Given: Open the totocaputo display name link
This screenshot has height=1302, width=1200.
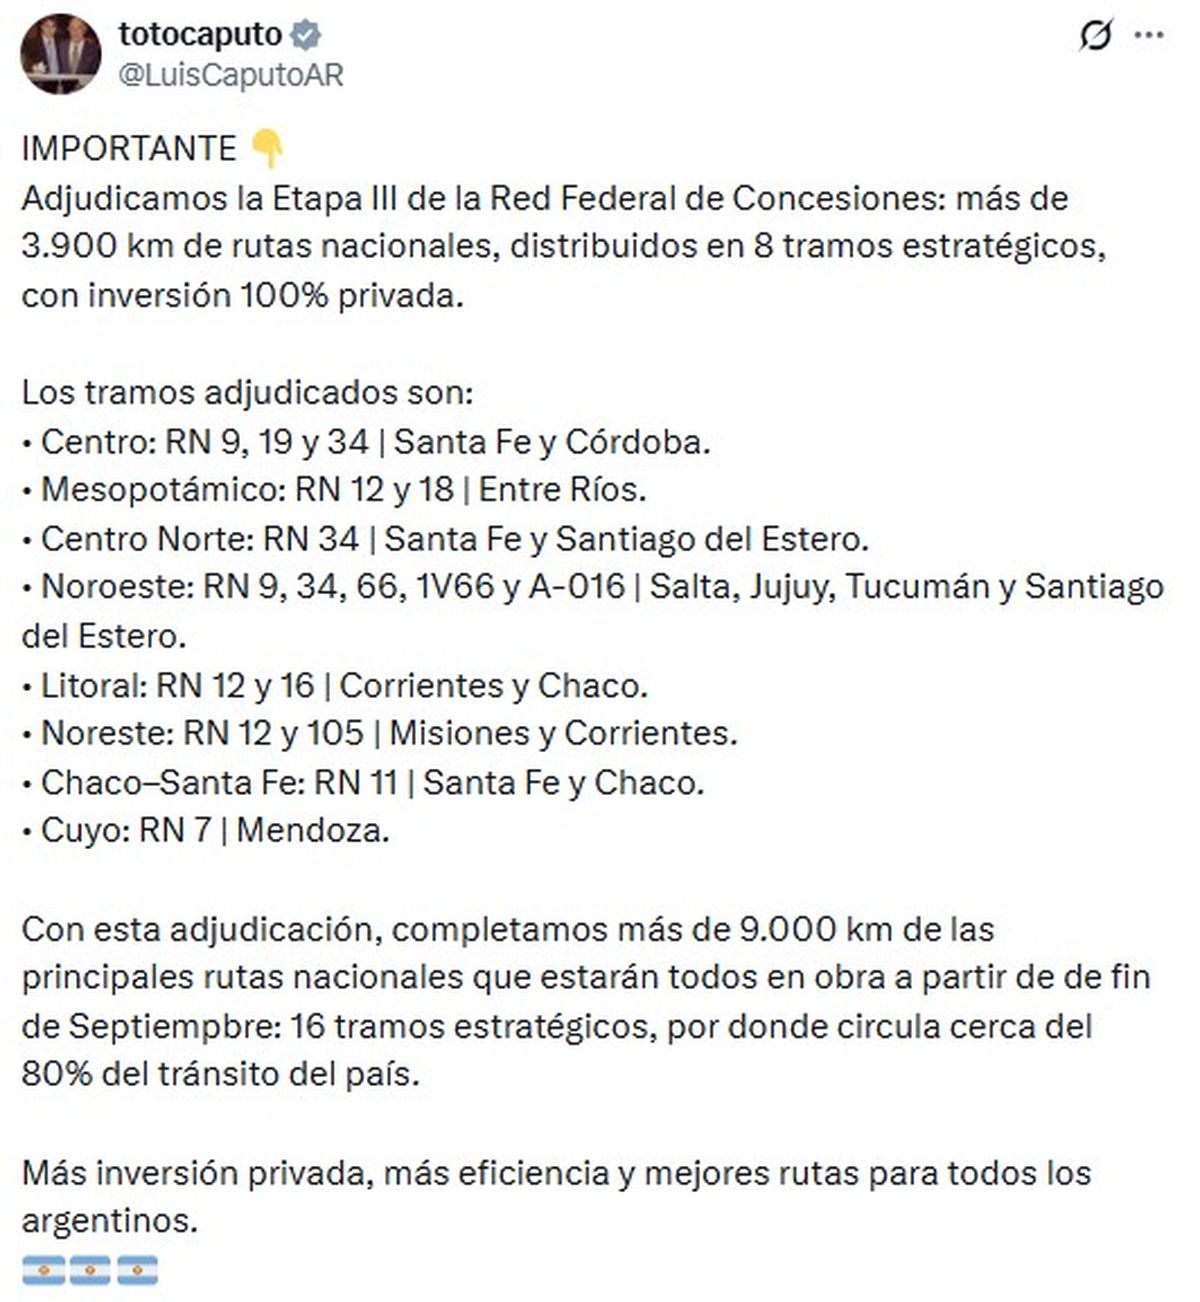Looking at the screenshot, I should [200, 35].
